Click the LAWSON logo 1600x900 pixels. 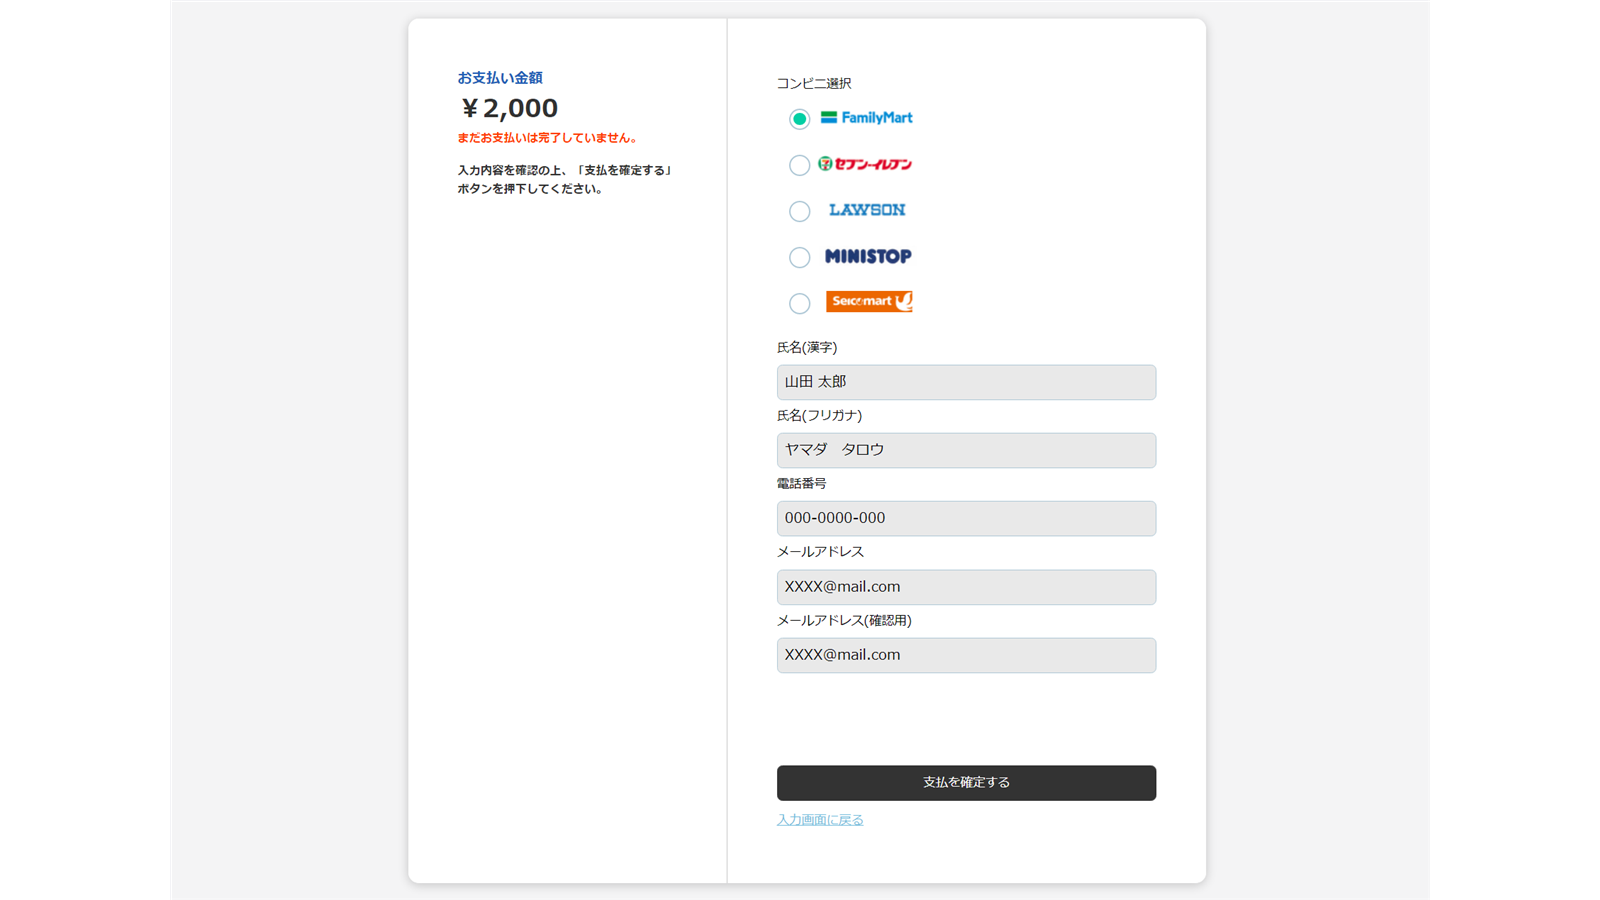867,210
